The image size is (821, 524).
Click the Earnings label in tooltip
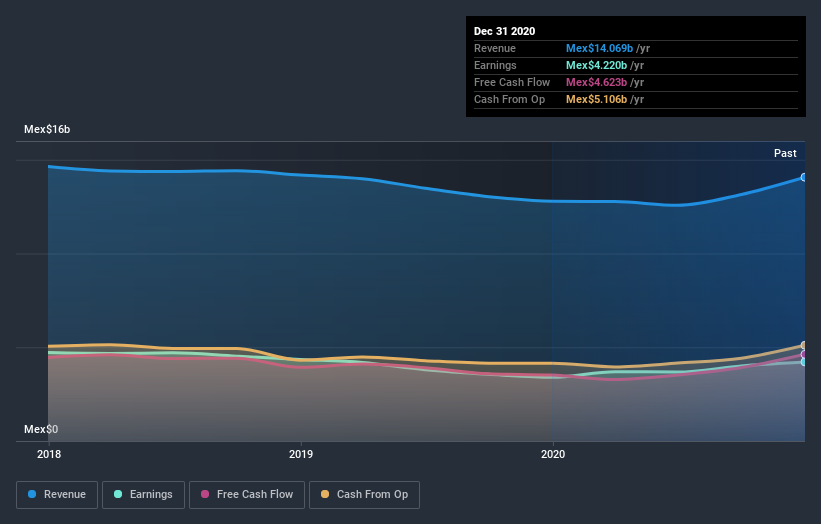(495, 65)
